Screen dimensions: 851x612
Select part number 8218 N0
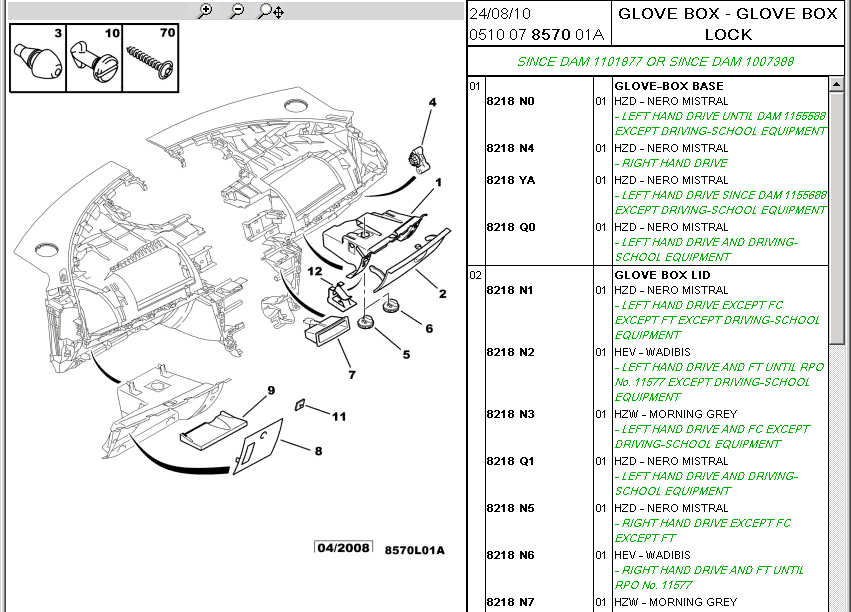(510, 101)
